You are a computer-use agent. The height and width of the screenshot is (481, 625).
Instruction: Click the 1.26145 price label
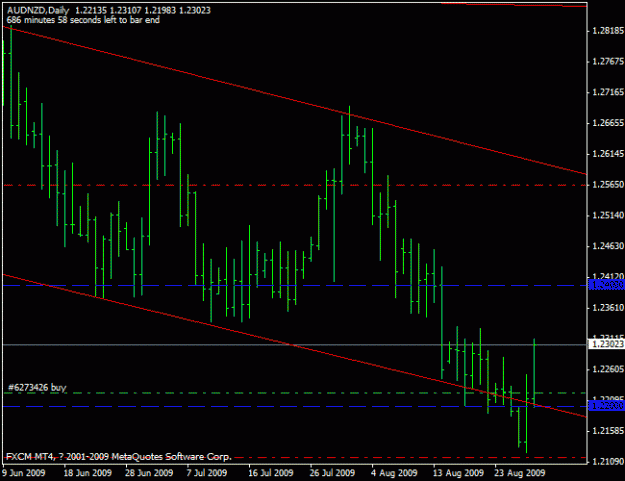coord(608,153)
